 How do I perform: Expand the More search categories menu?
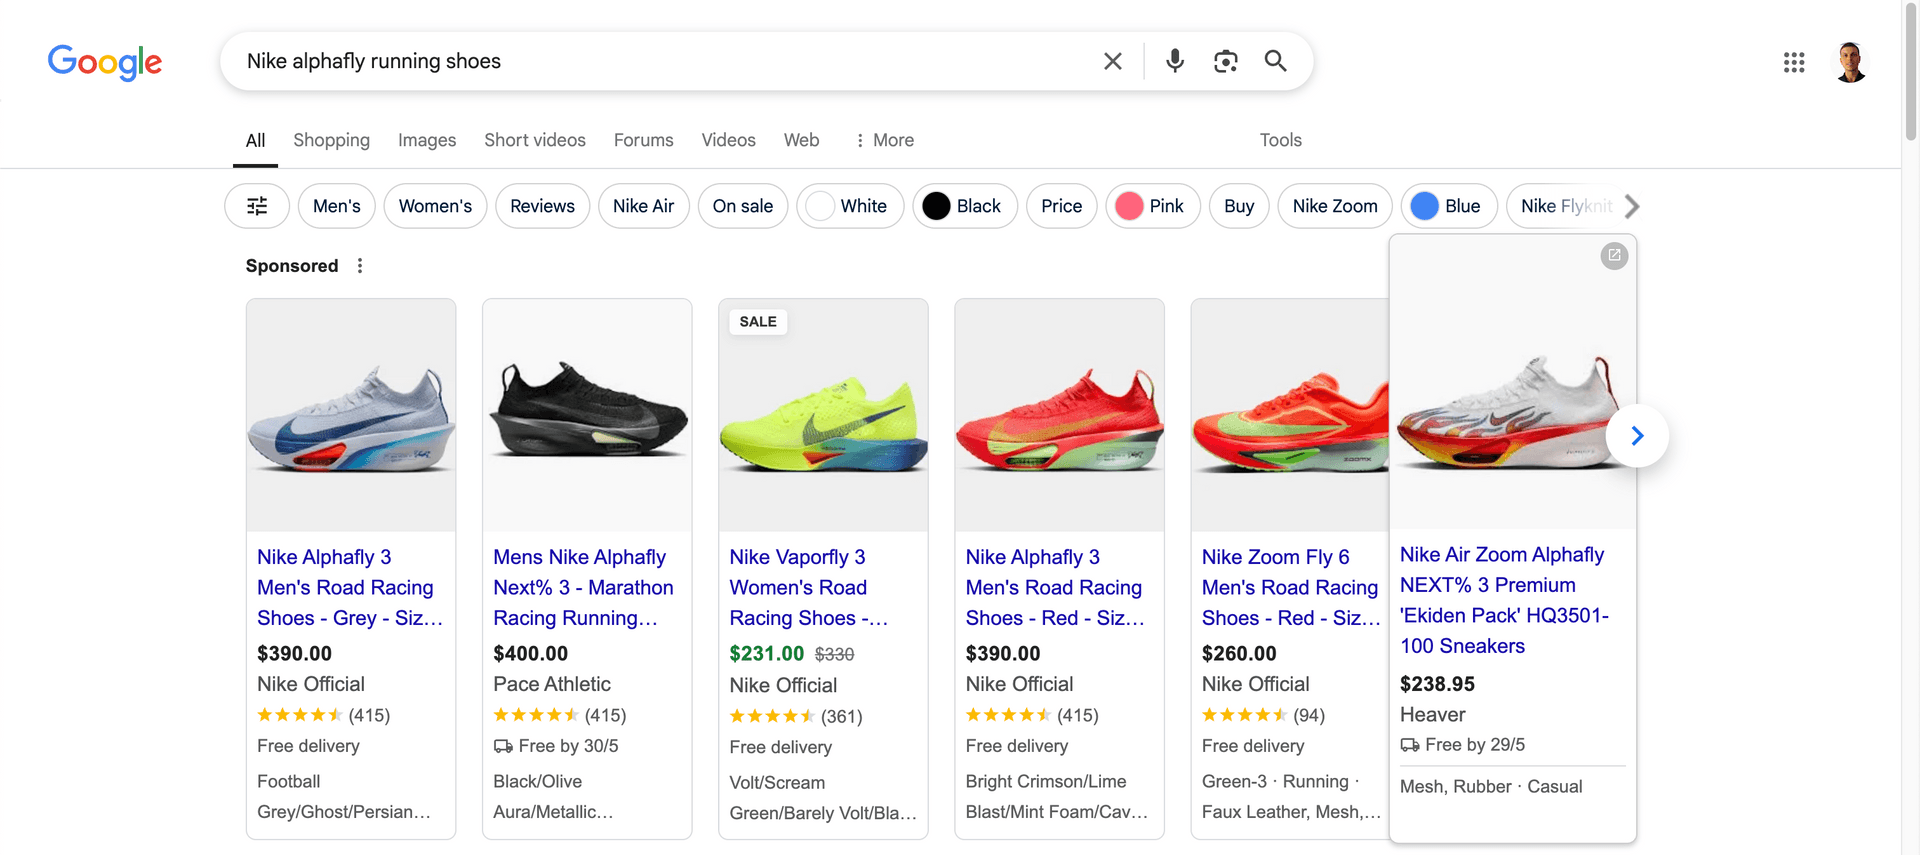[x=884, y=140]
